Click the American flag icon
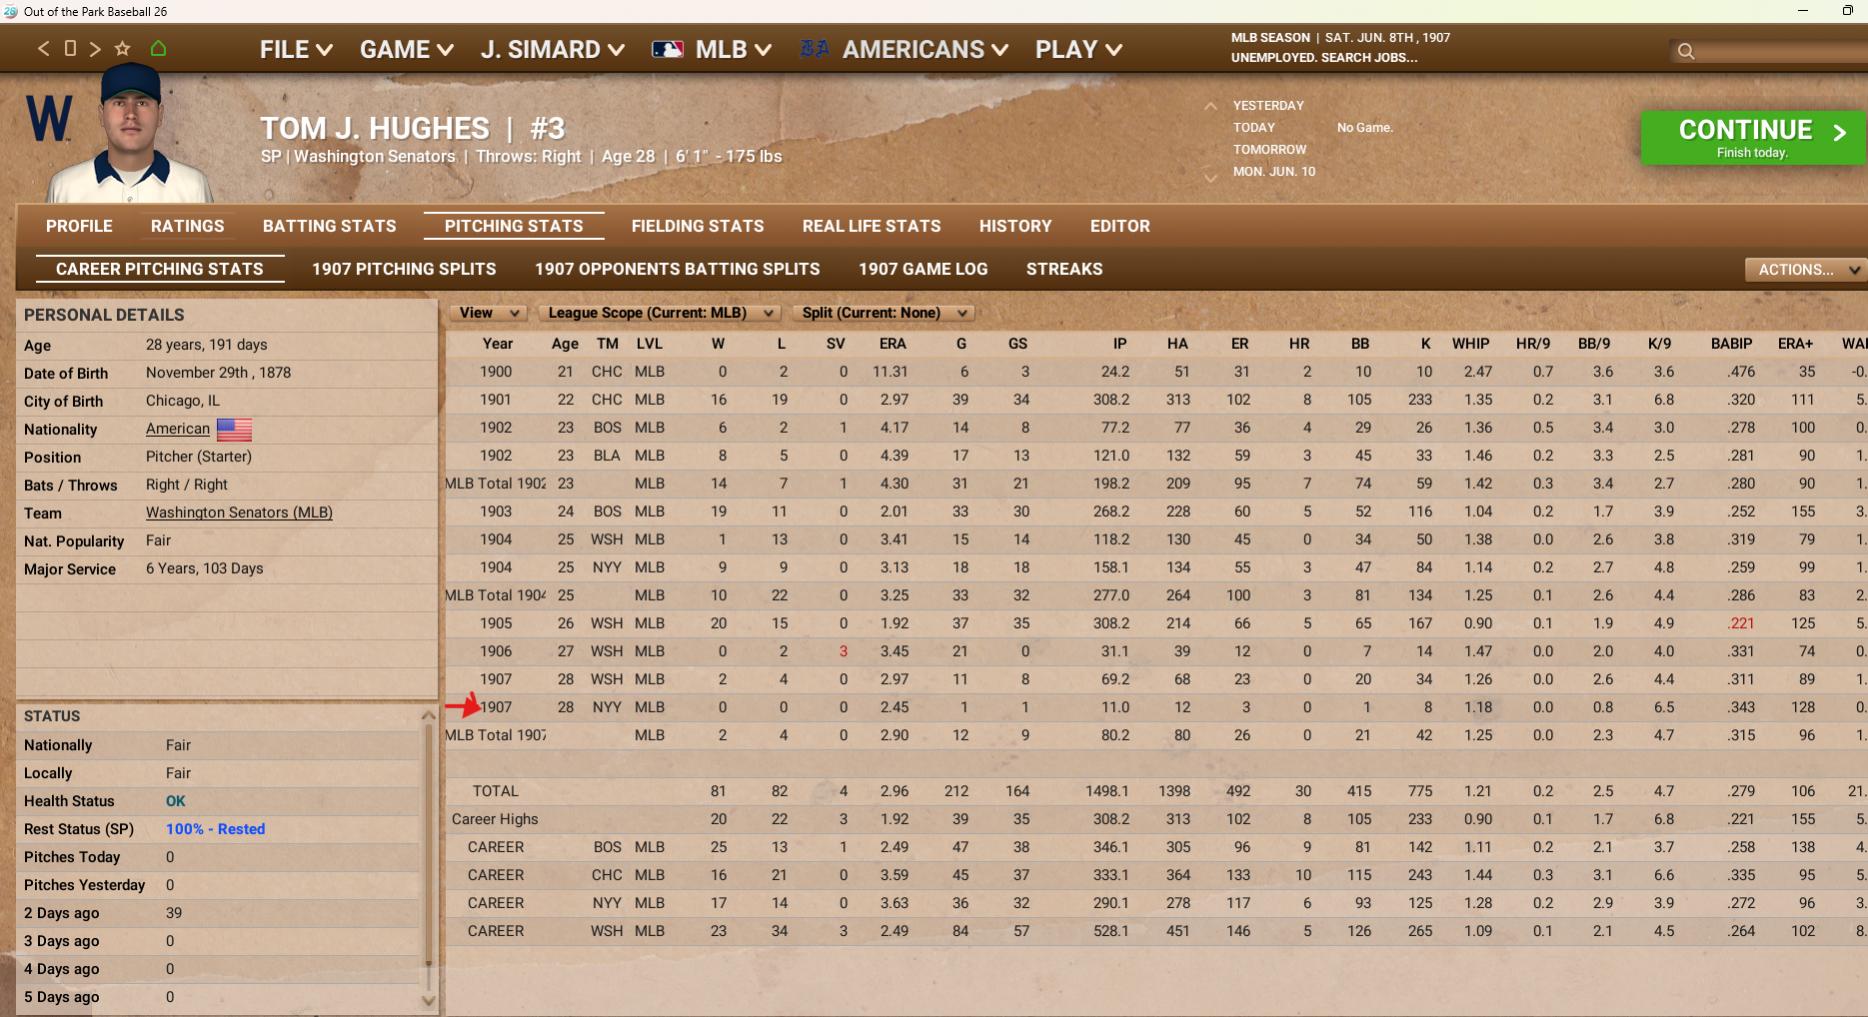 [x=234, y=429]
